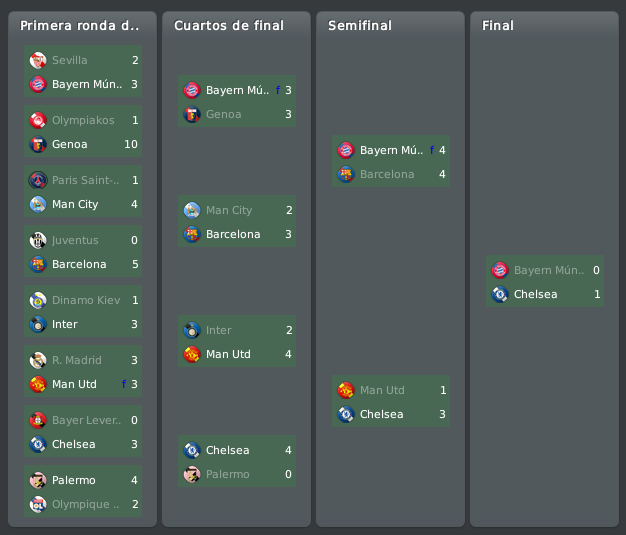Click the Olympique Lyon crest icon
626x535 pixels.
coord(38,504)
